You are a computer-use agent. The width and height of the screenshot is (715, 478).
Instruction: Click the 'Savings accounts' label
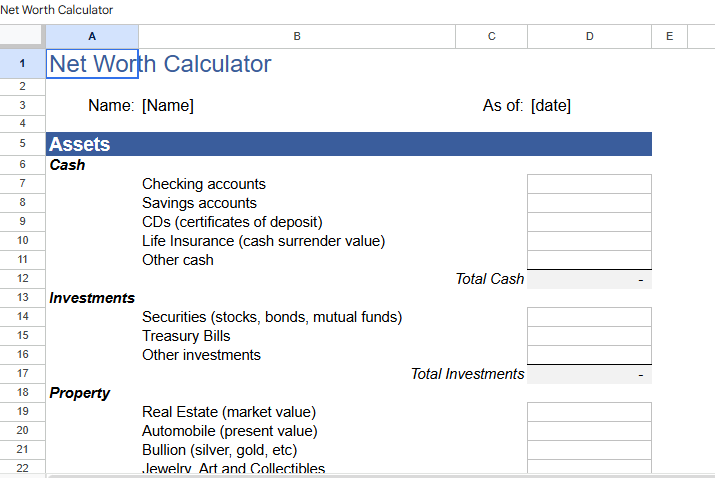tap(199, 203)
